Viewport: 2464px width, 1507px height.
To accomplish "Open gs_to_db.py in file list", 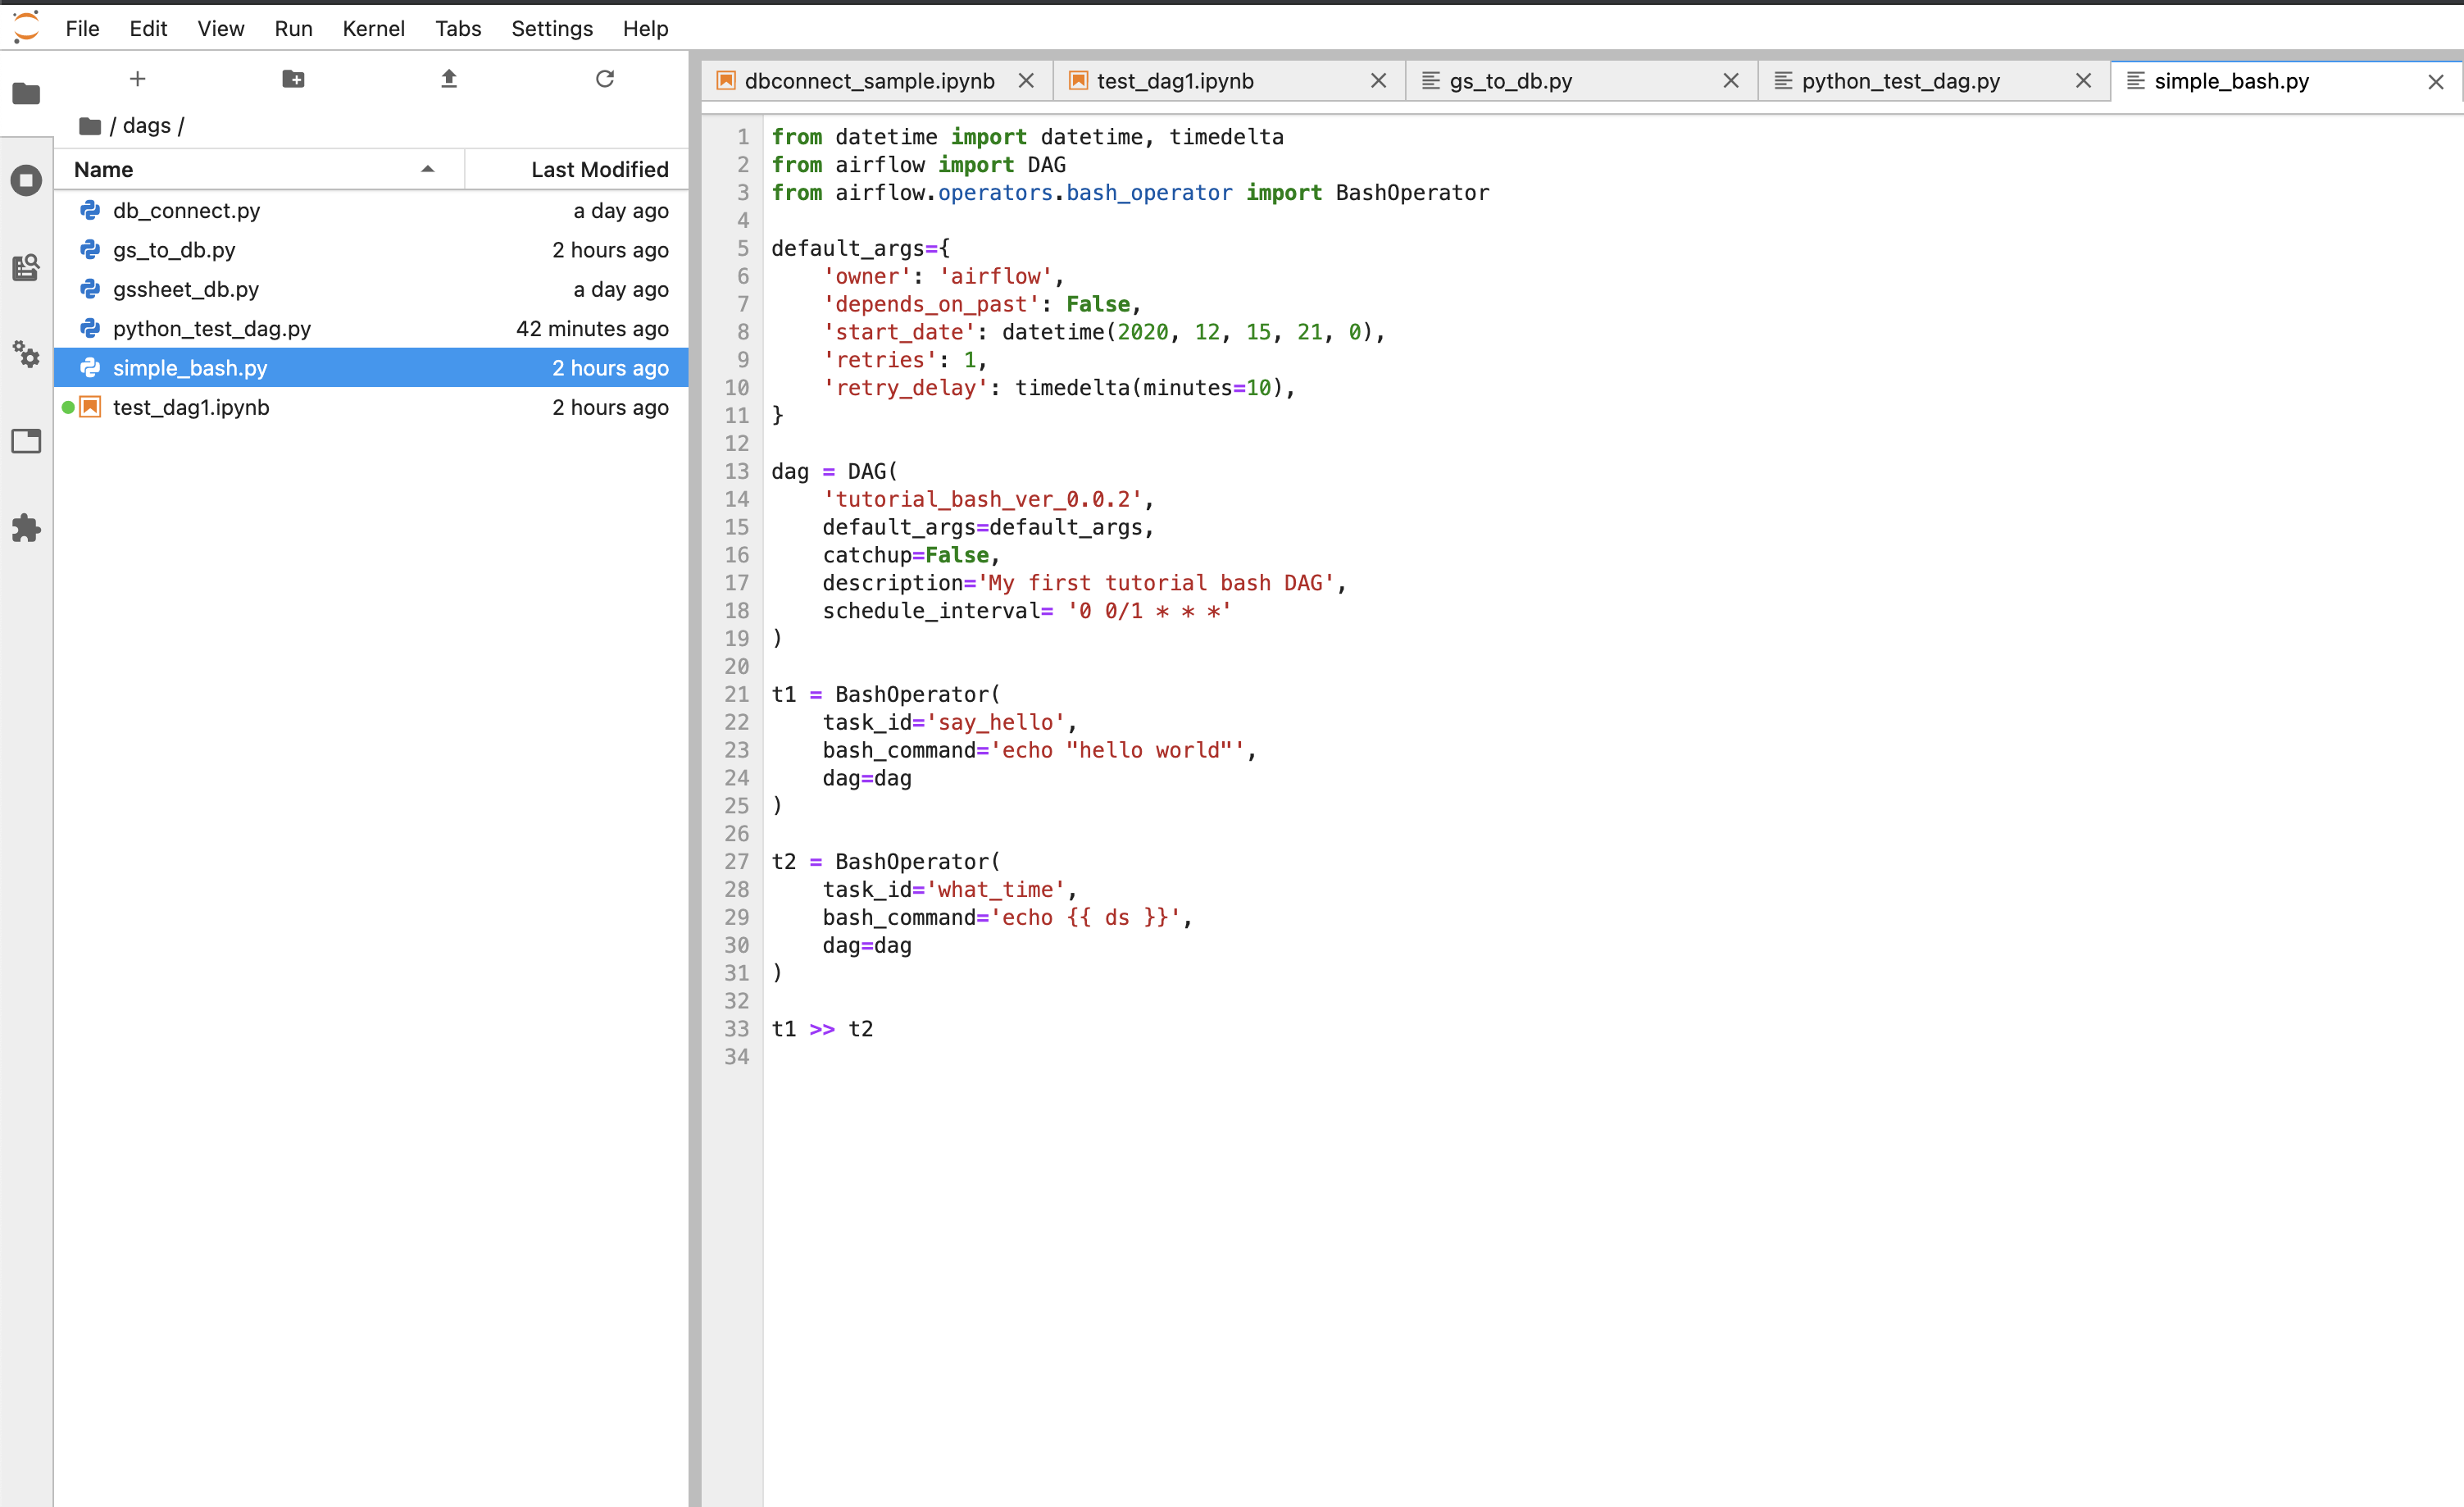I will click(174, 250).
